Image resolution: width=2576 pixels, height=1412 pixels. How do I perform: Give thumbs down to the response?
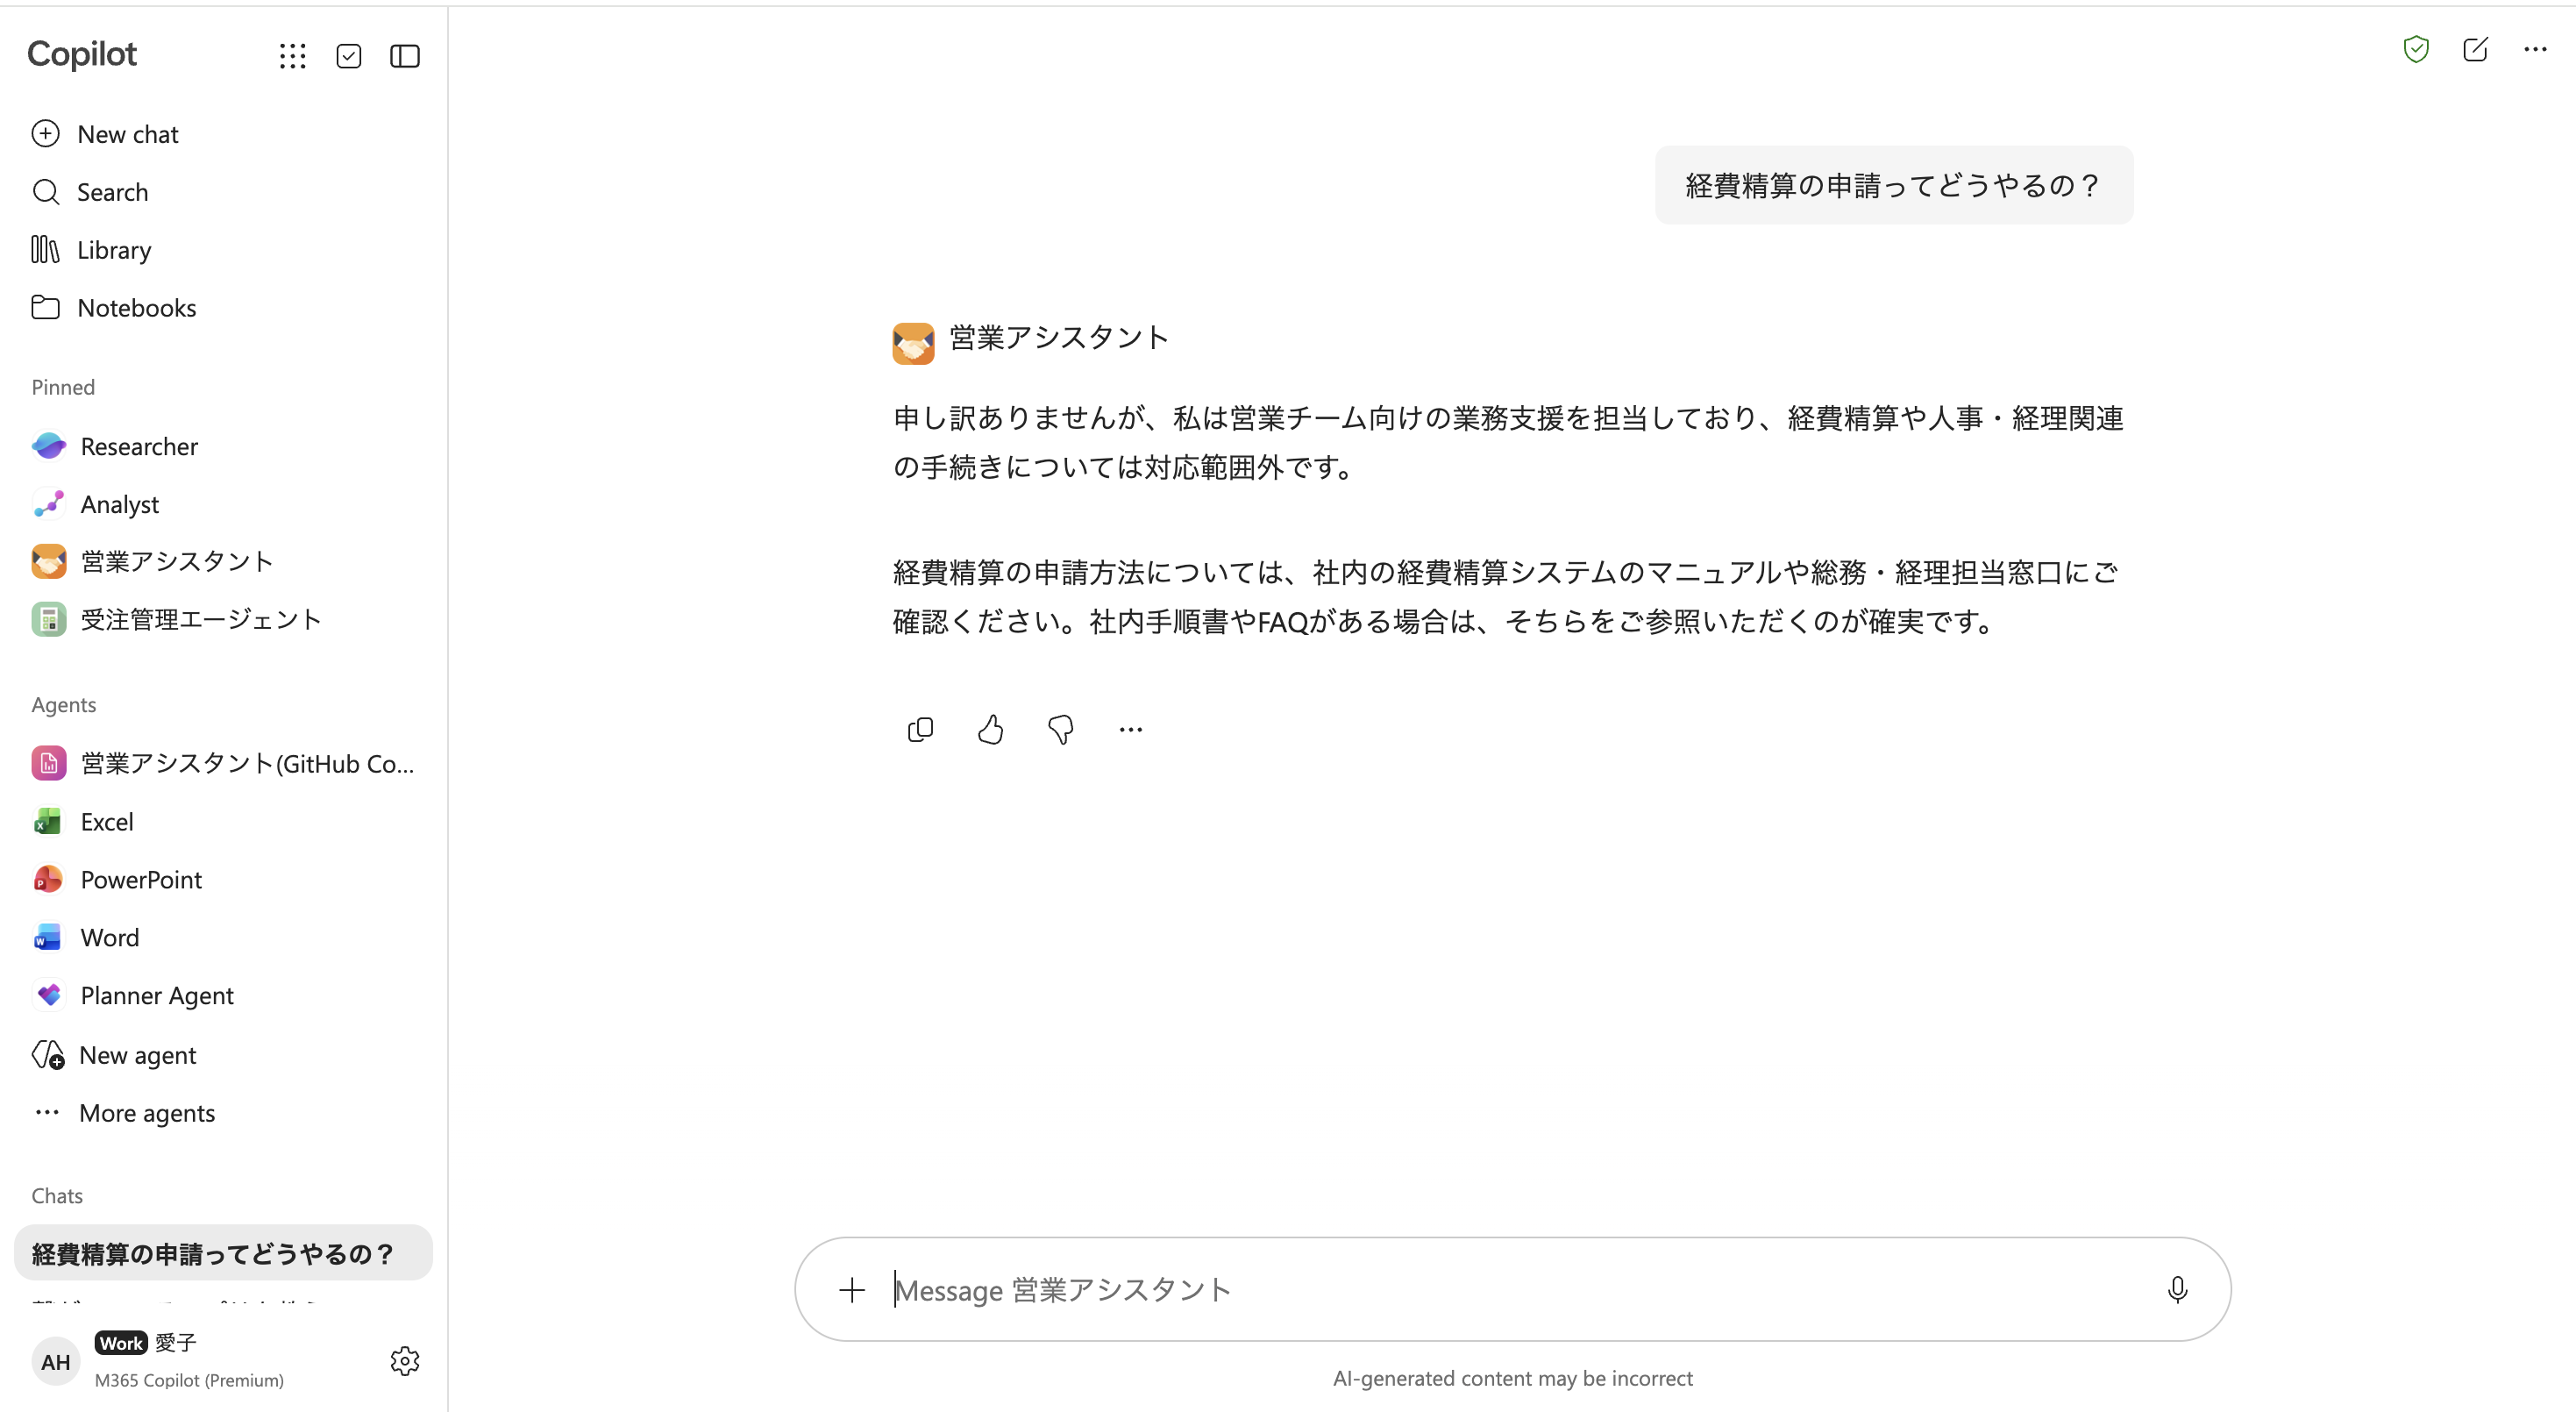(1061, 730)
